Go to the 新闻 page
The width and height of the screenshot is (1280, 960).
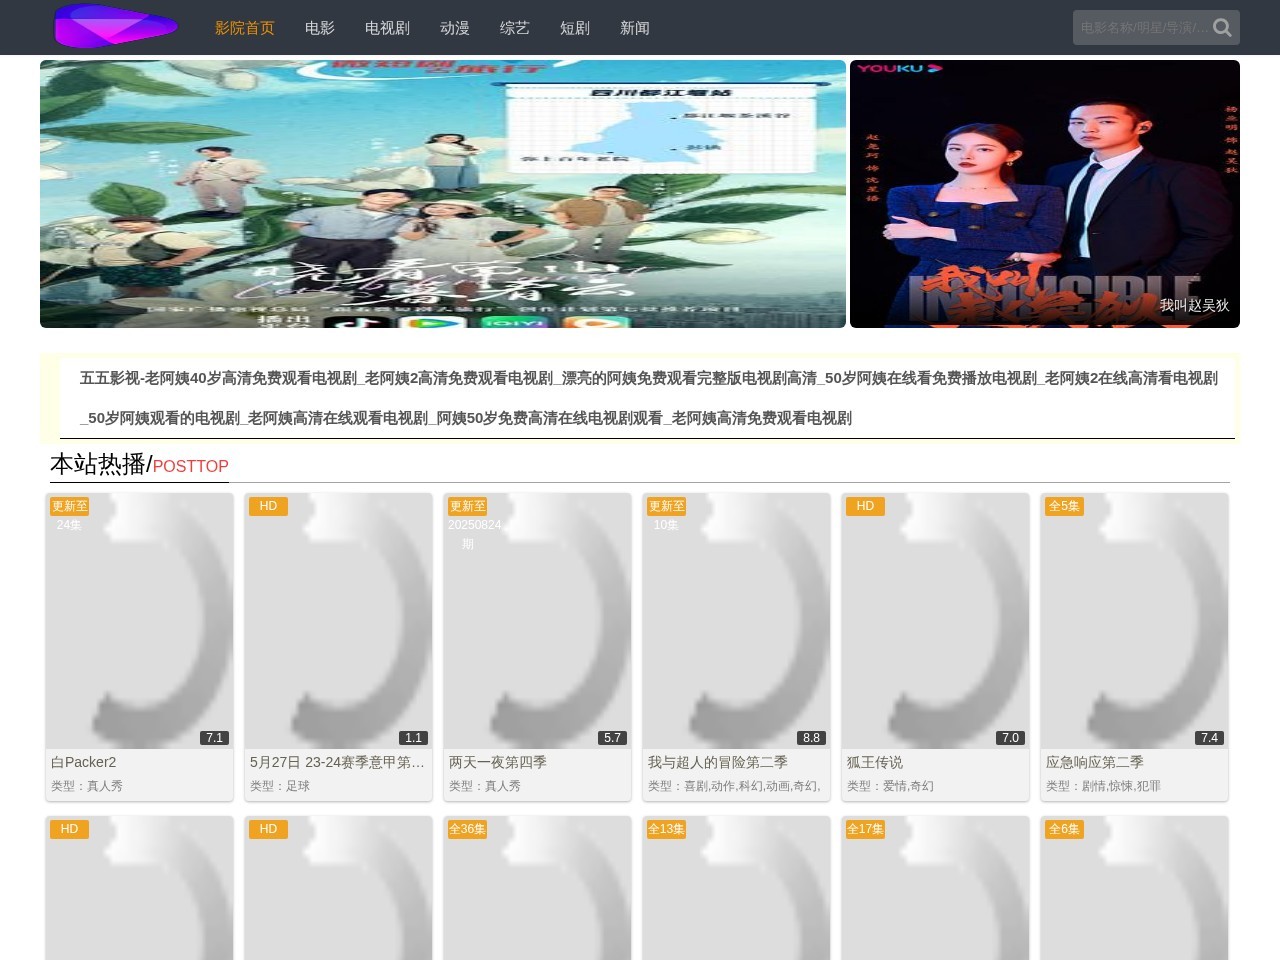click(x=634, y=28)
